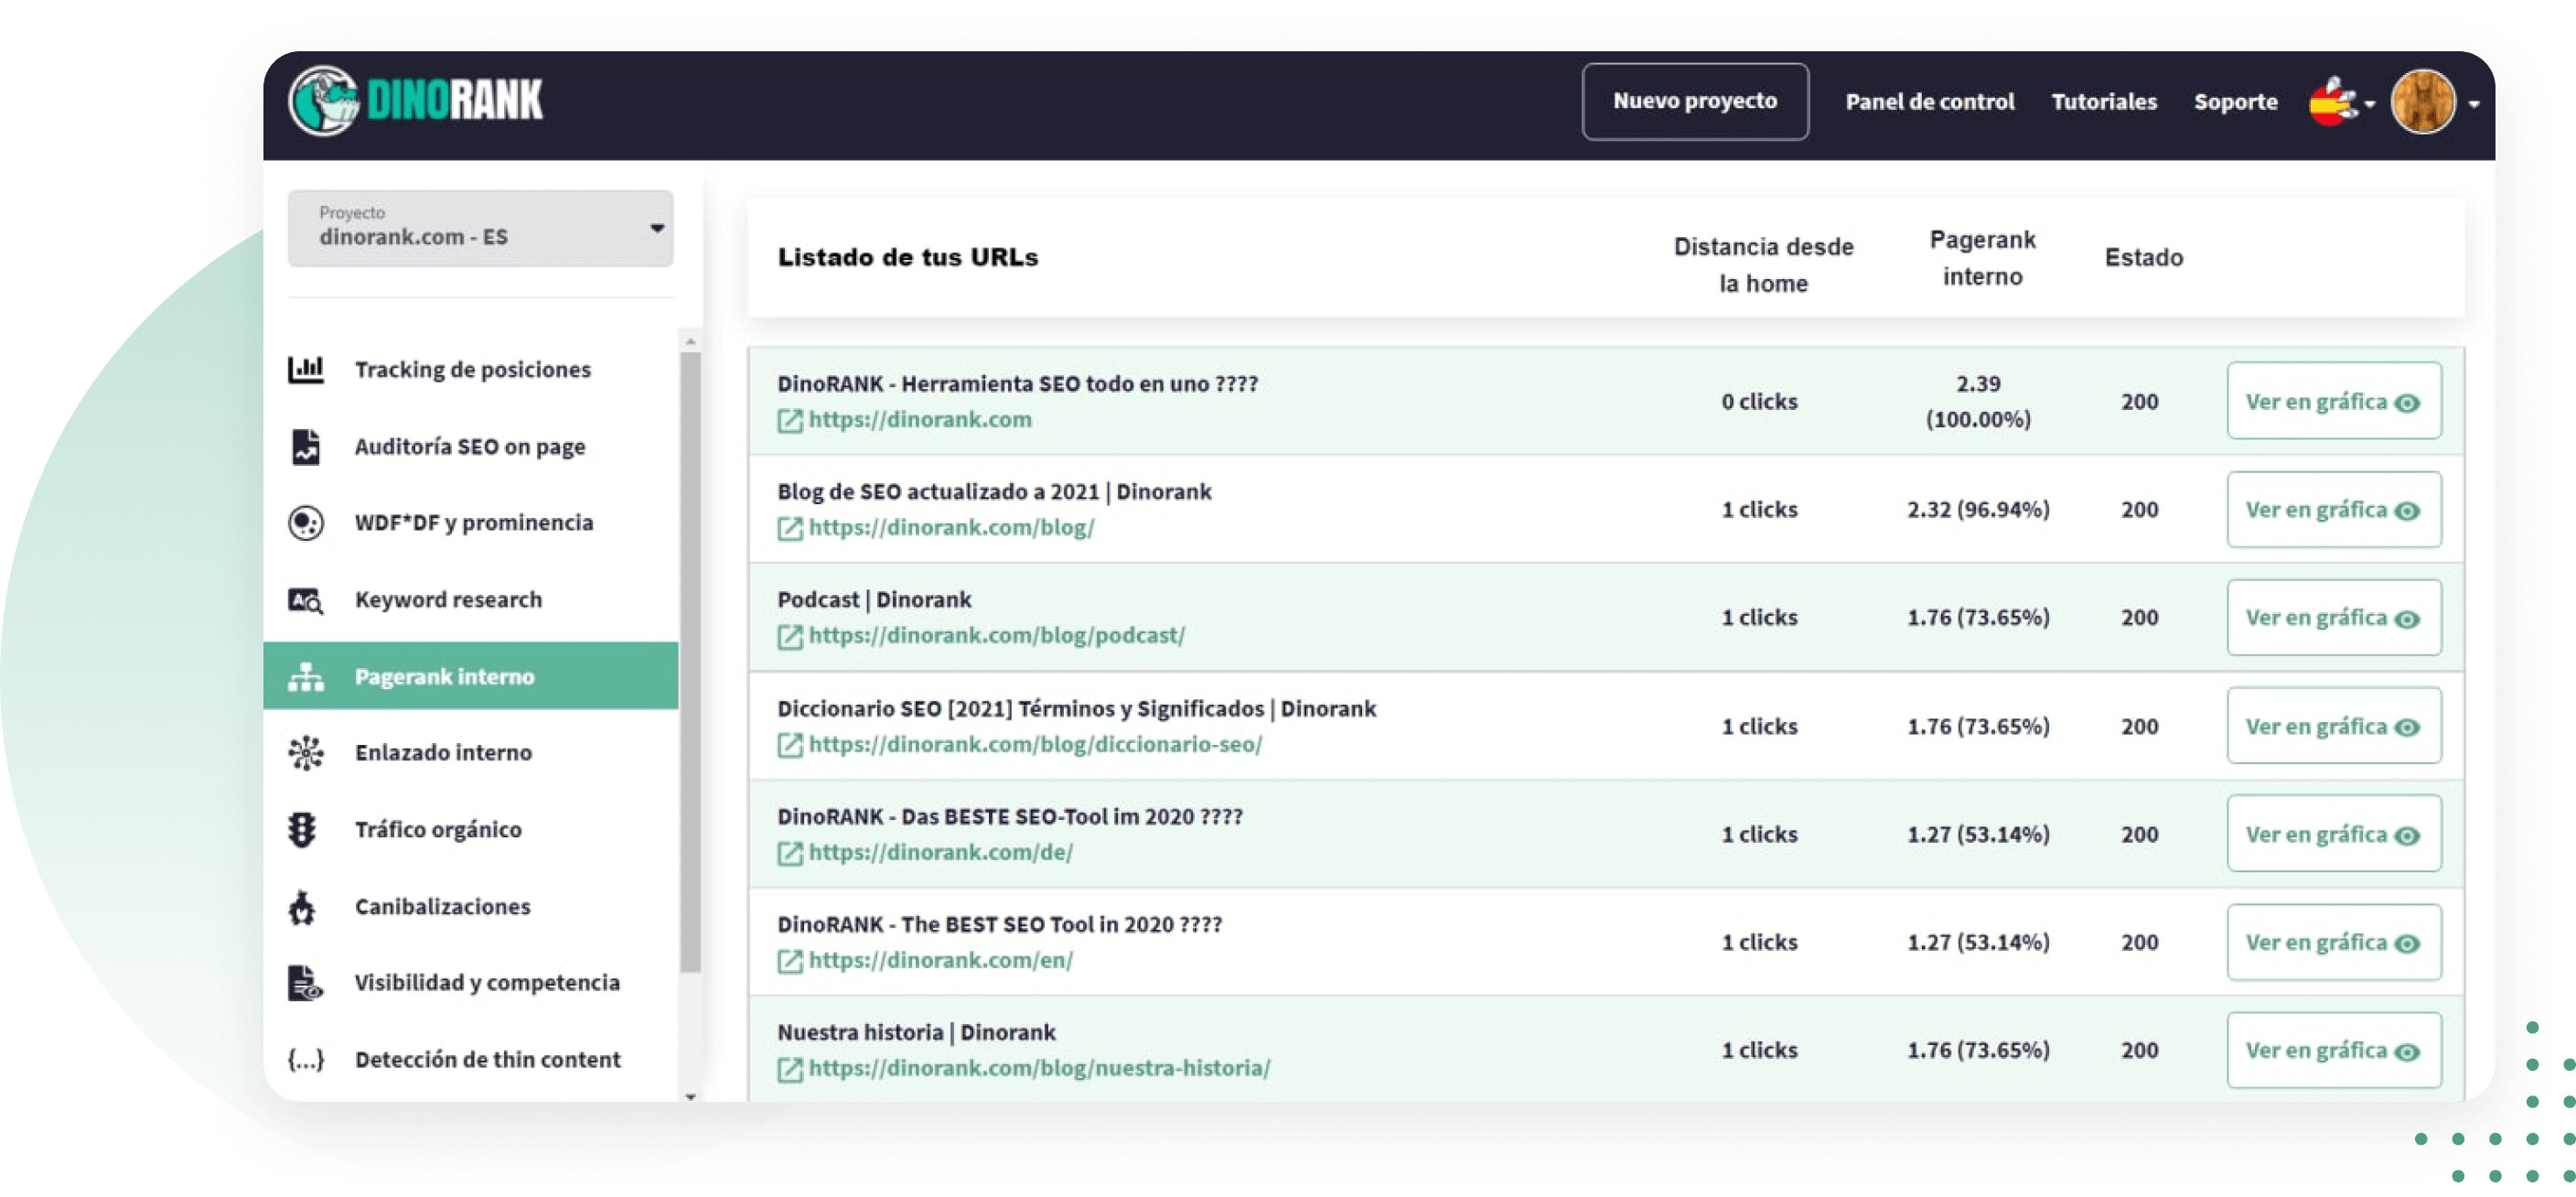
Task: Click the Tracking de posiciones chart icon
Action: click(306, 369)
